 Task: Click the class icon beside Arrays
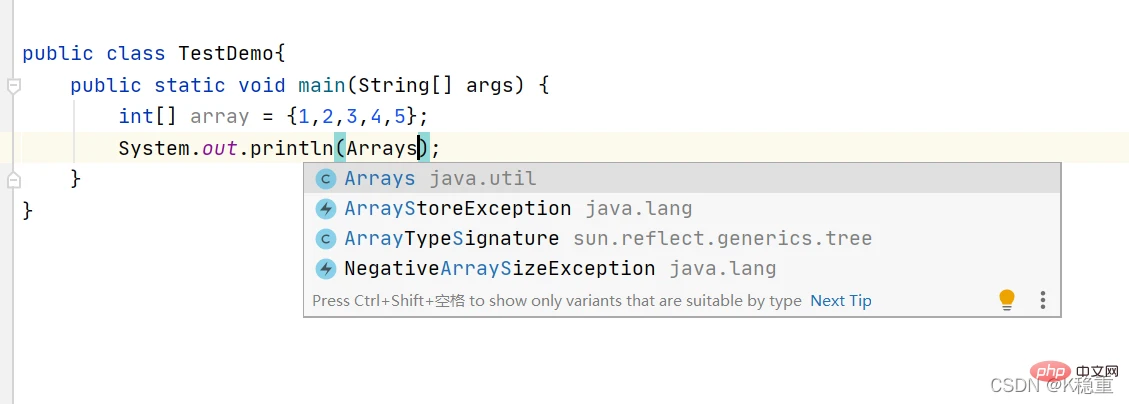tap(326, 179)
